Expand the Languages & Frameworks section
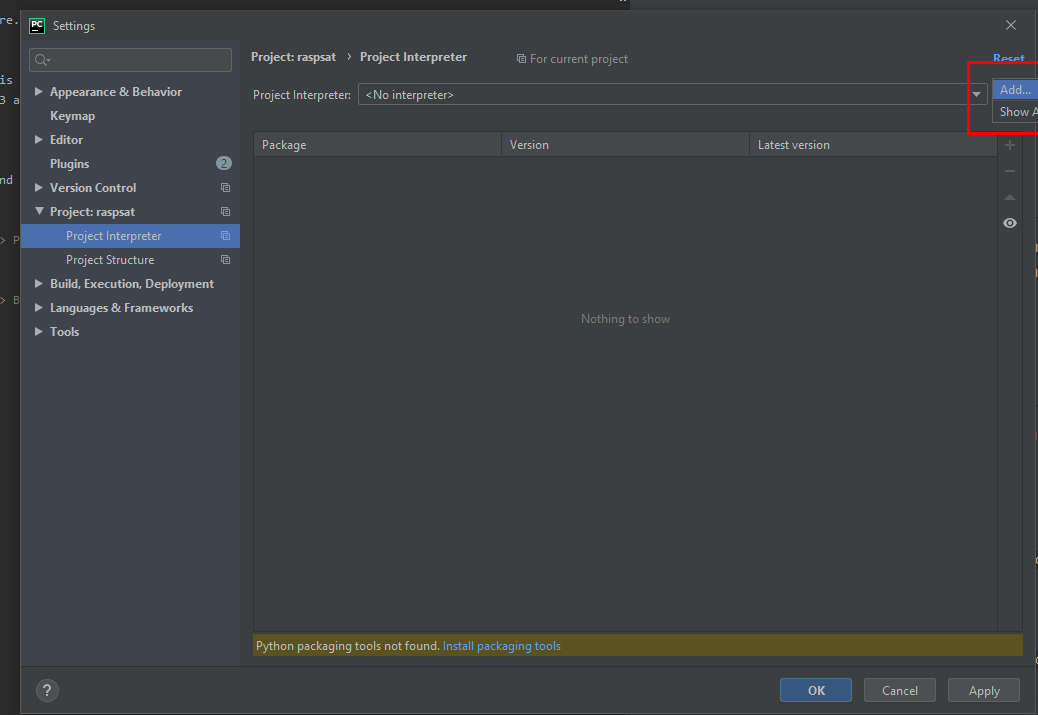This screenshot has height=715, width=1038. (x=38, y=307)
